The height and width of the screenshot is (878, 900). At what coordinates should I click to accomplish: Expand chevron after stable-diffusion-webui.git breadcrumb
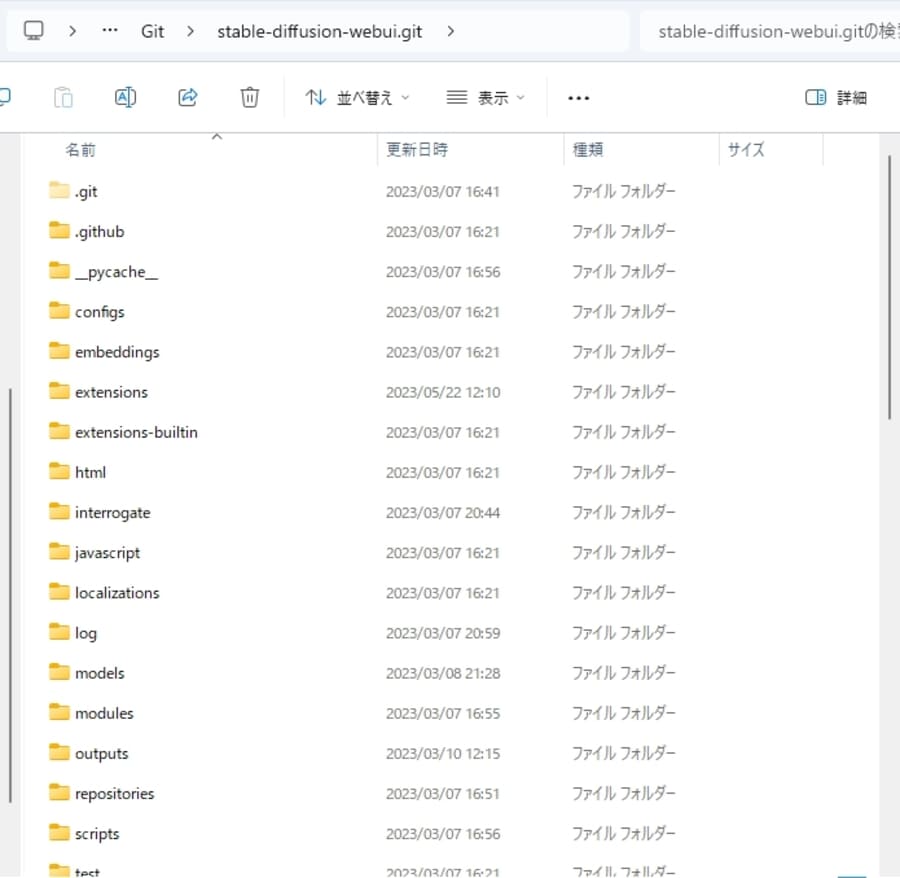(x=451, y=31)
